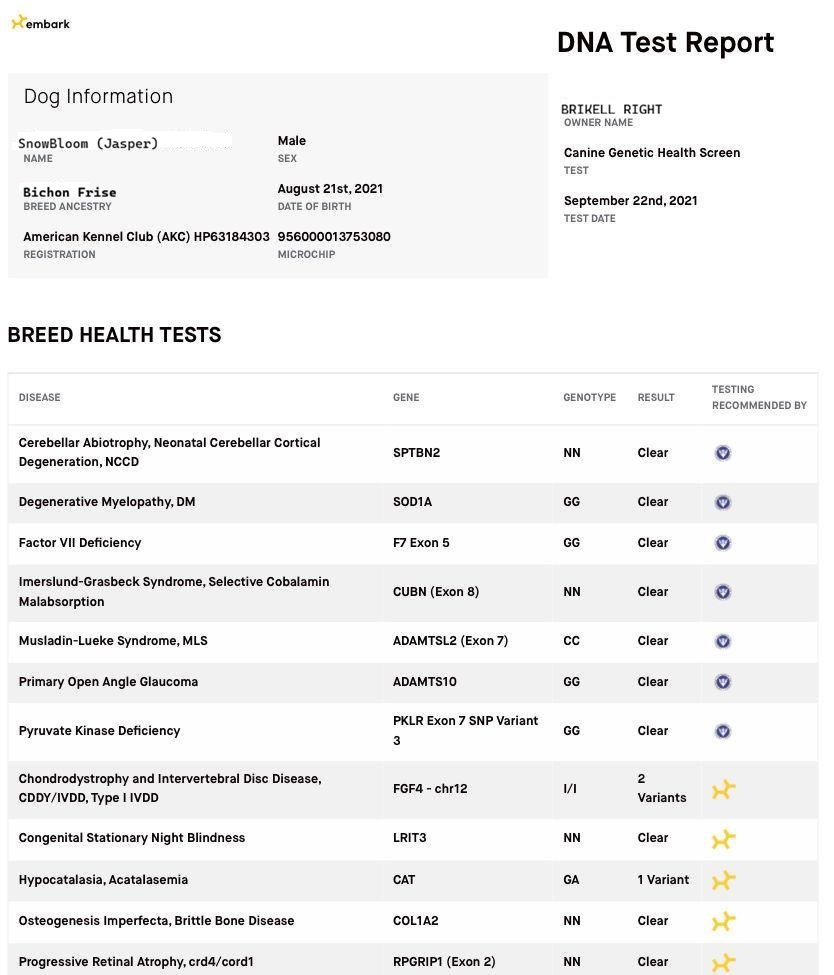Click the DISEASE column header
This screenshot has height=975, width=834.
pyautogui.click(x=40, y=398)
